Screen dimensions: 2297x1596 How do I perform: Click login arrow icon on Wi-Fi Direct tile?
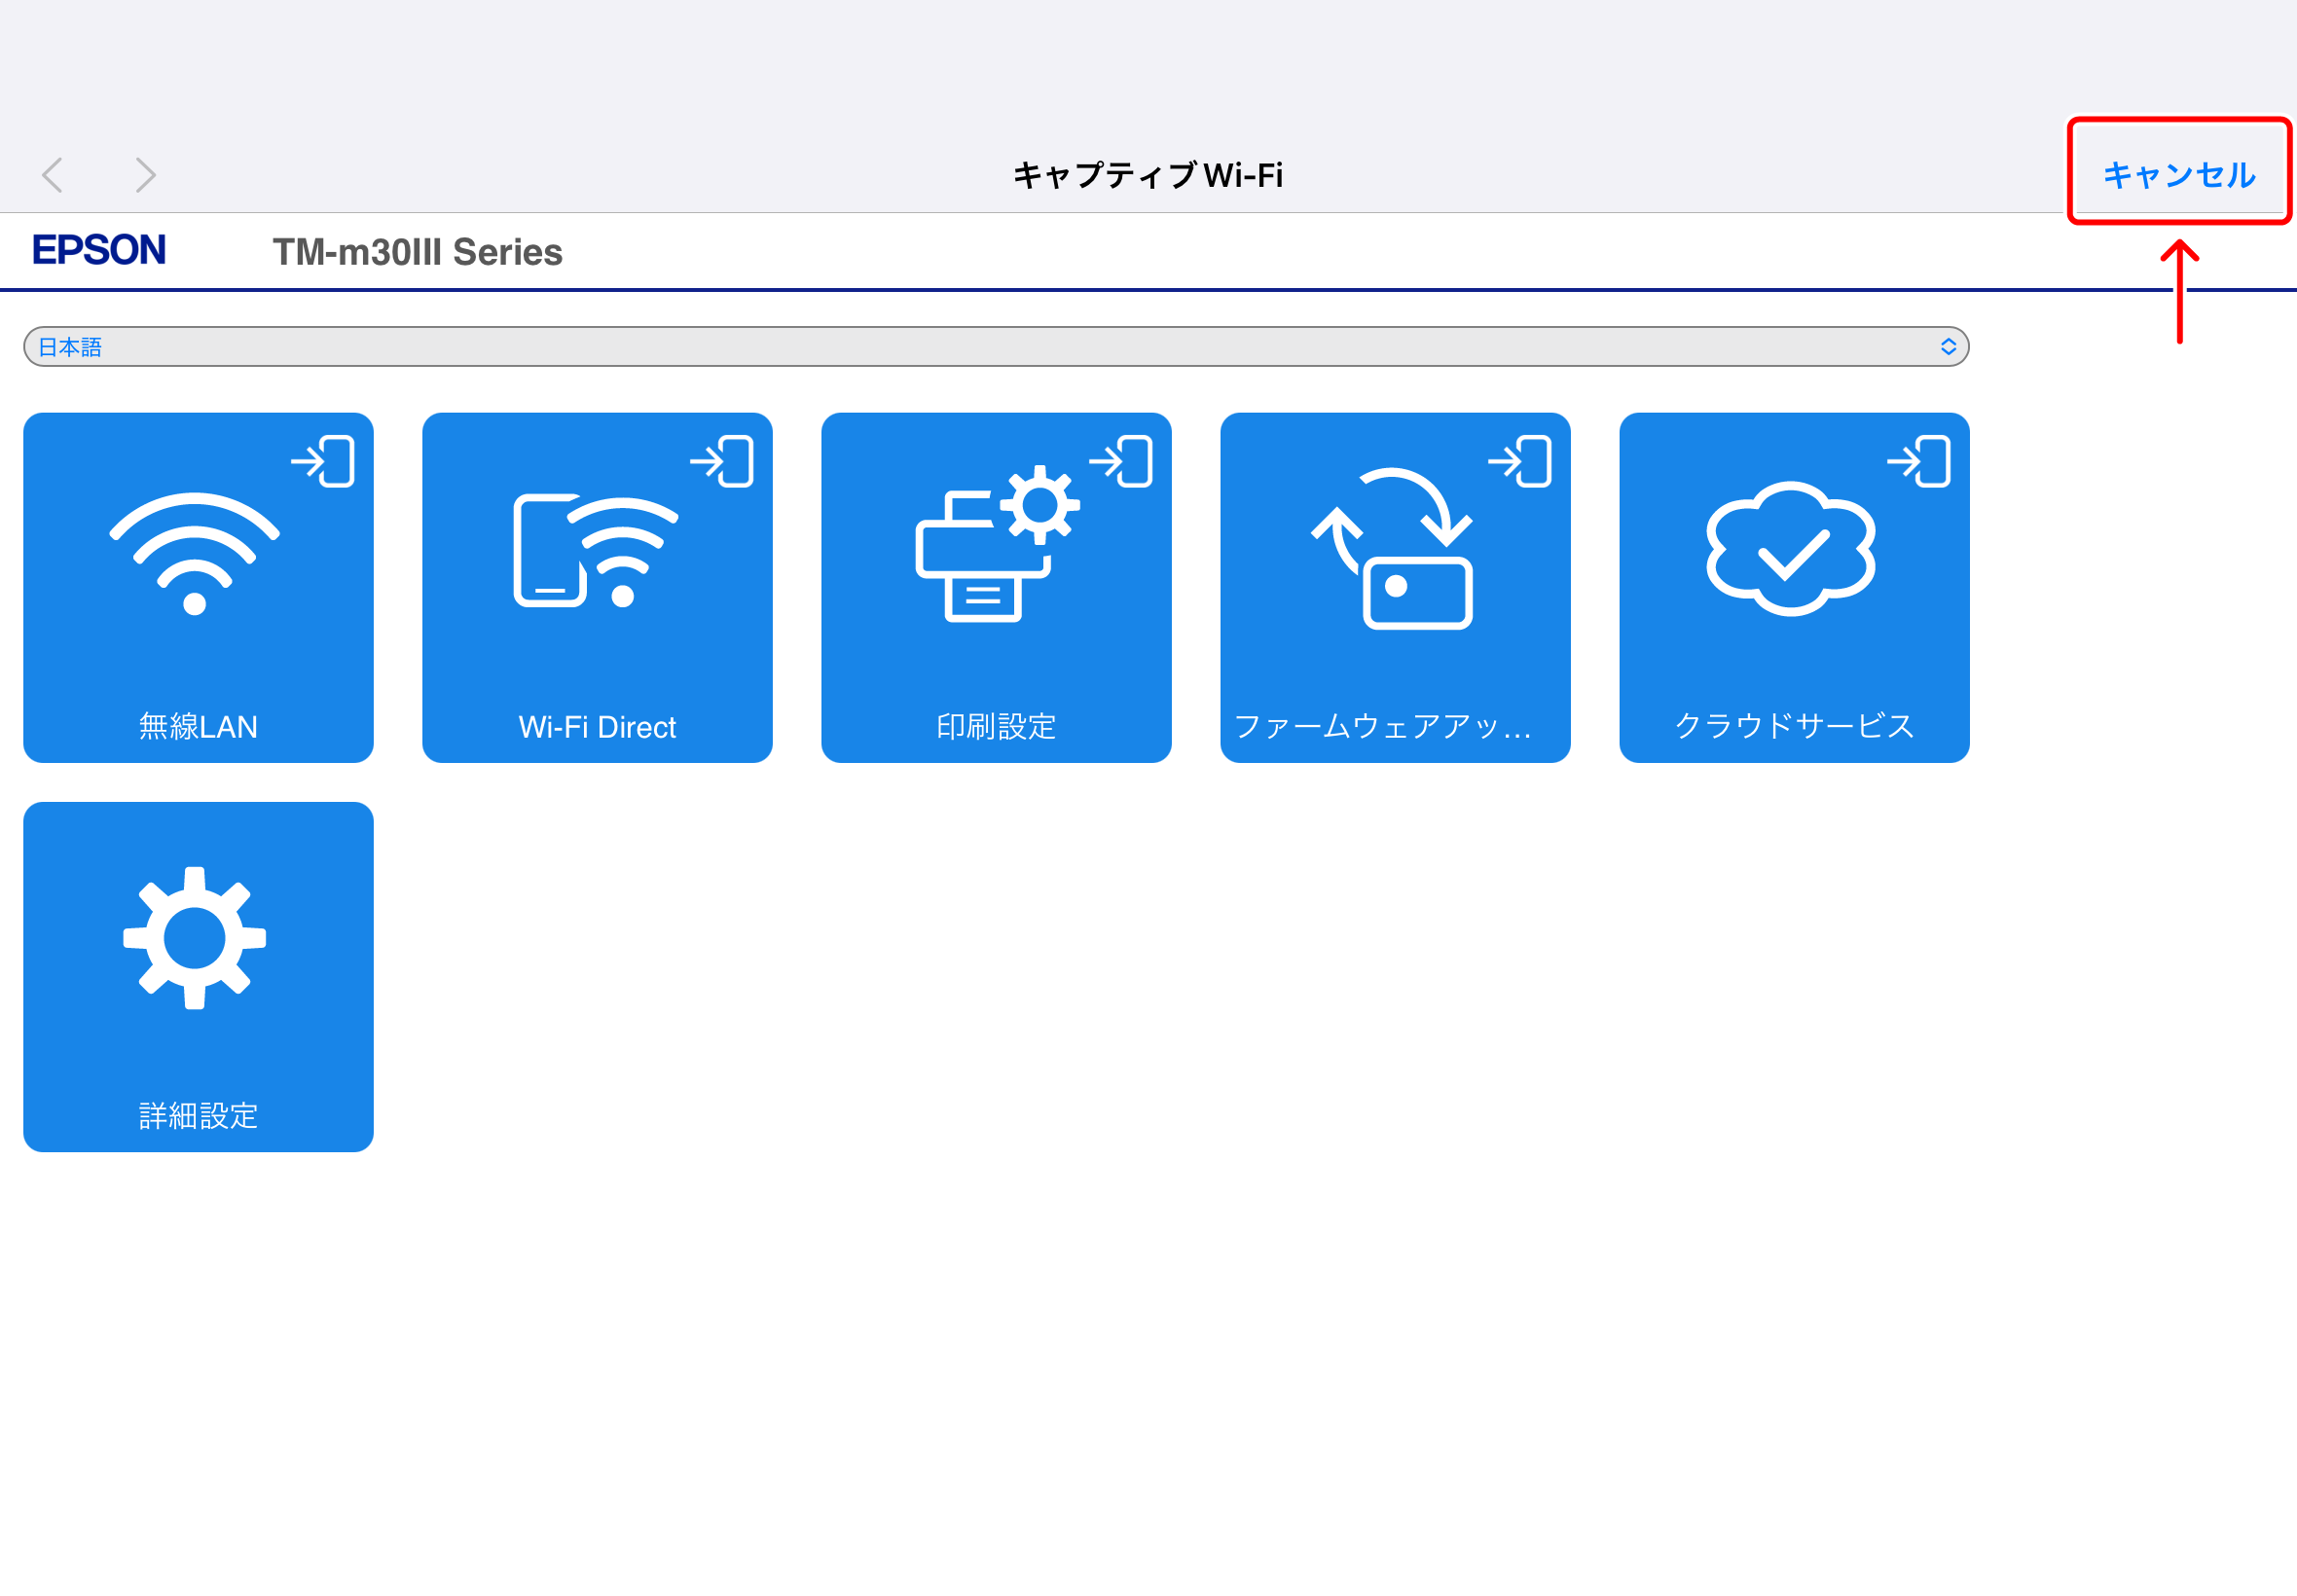coord(722,461)
